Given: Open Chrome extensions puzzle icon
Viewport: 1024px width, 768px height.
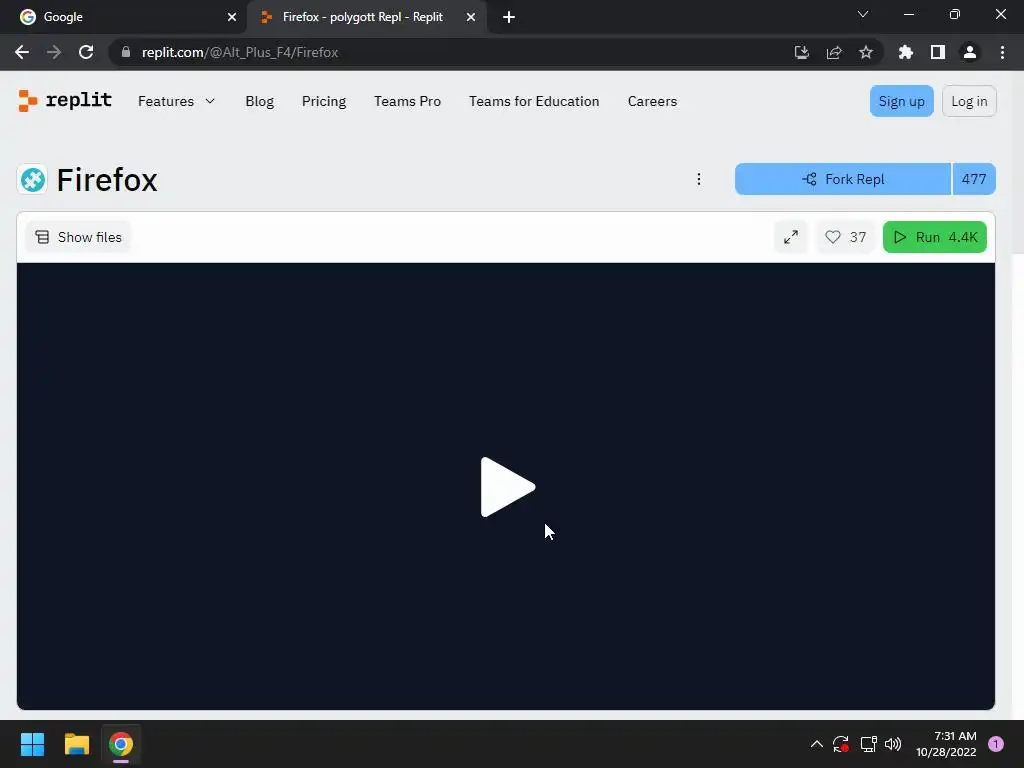Looking at the screenshot, I should pos(906,52).
